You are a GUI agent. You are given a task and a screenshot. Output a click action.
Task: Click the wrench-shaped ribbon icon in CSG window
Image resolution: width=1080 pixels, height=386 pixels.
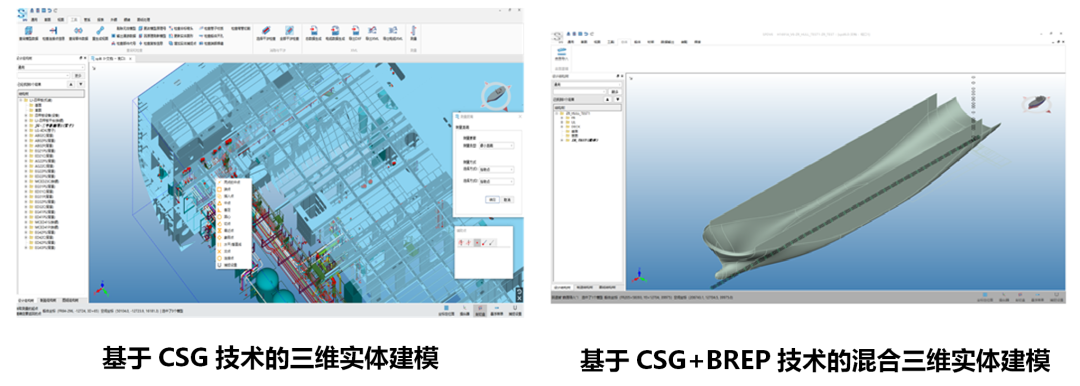click(x=100, y=32)
